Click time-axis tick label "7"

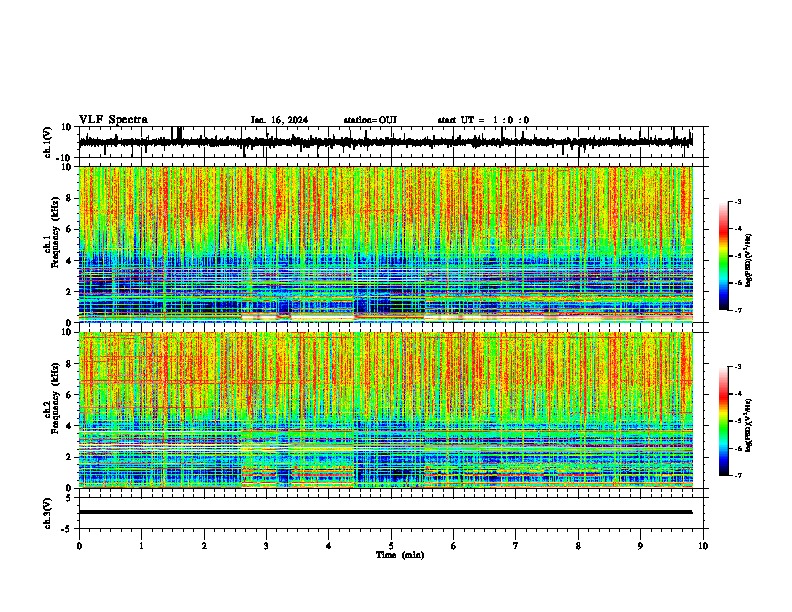516,546
